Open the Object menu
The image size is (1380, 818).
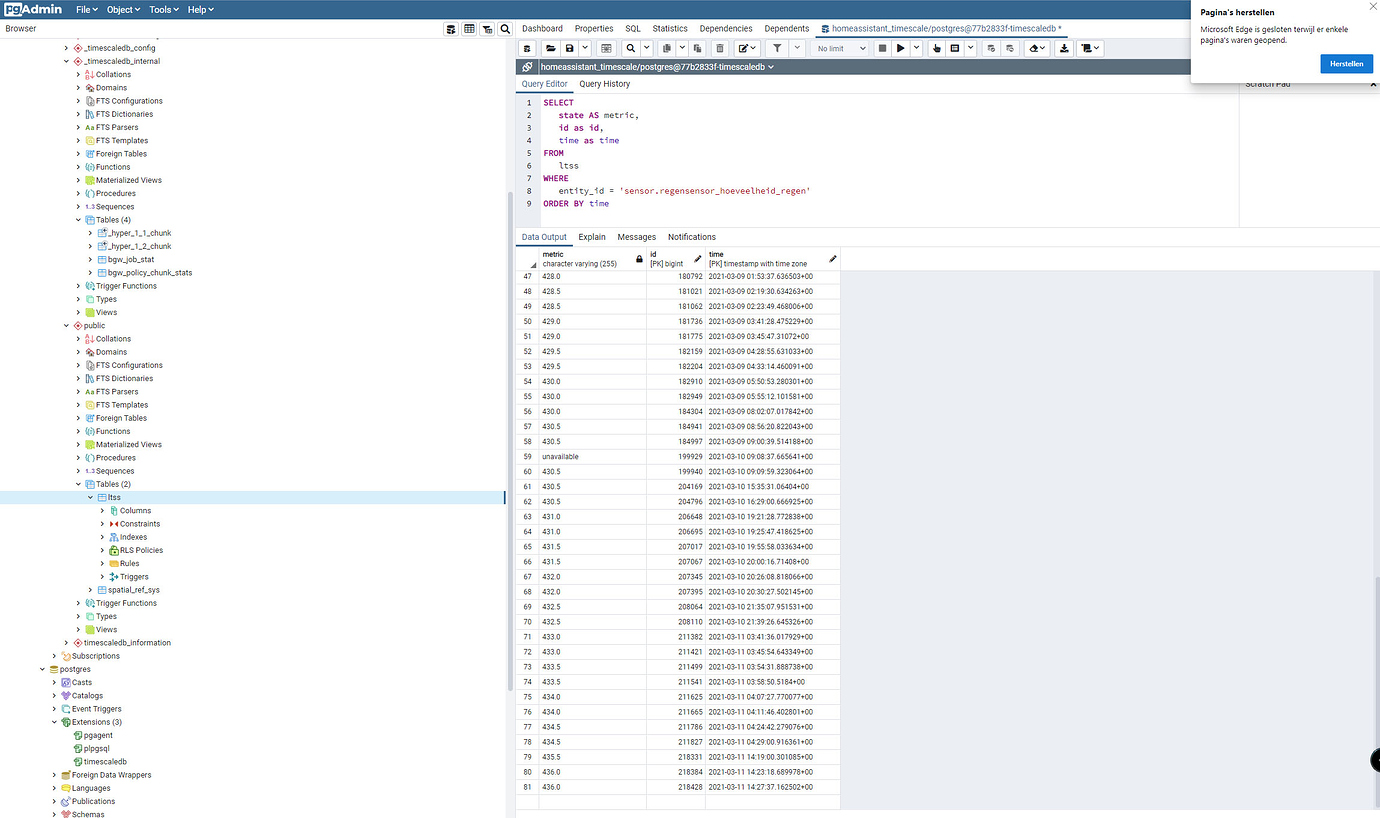(x=122, y=9)
